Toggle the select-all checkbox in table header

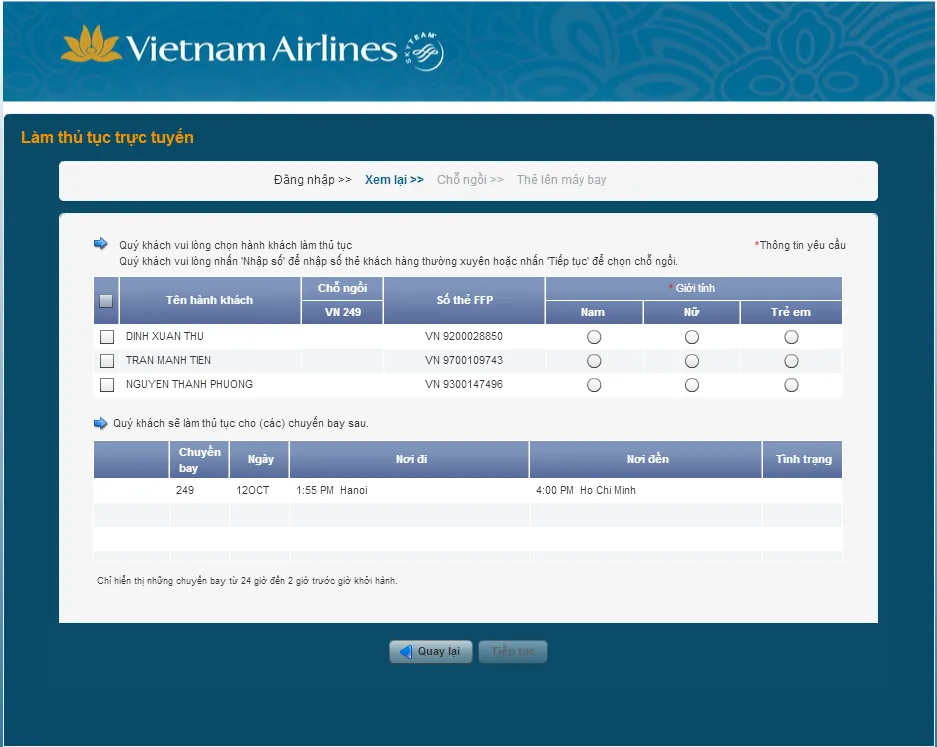point(106,301)
